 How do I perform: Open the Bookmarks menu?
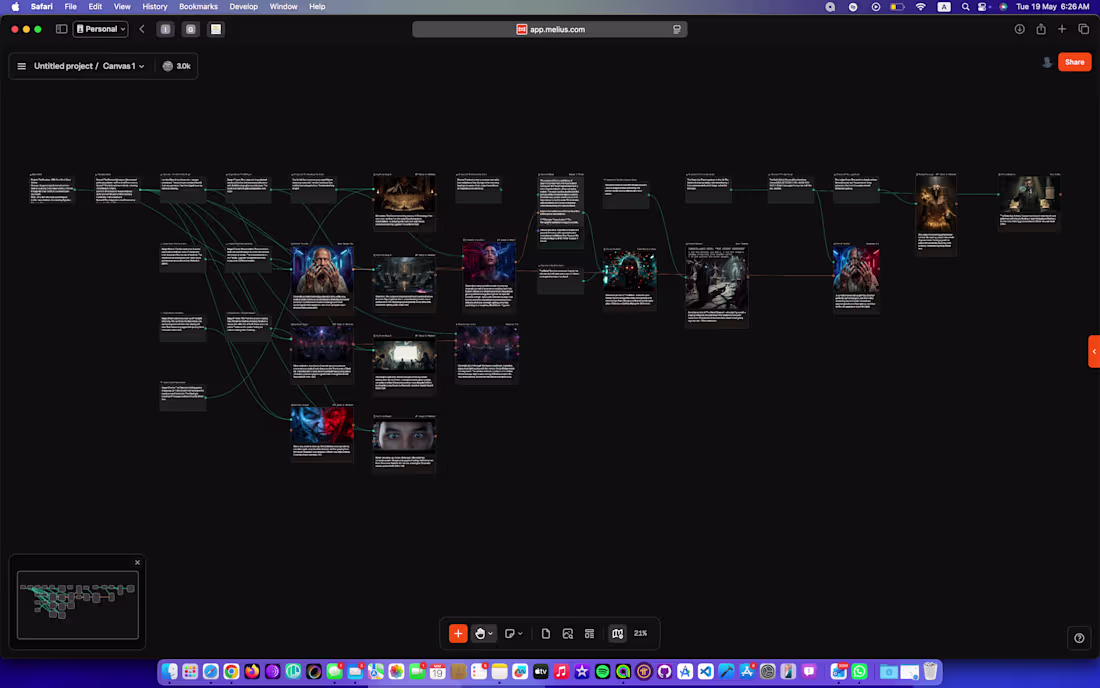coord(199,6)
